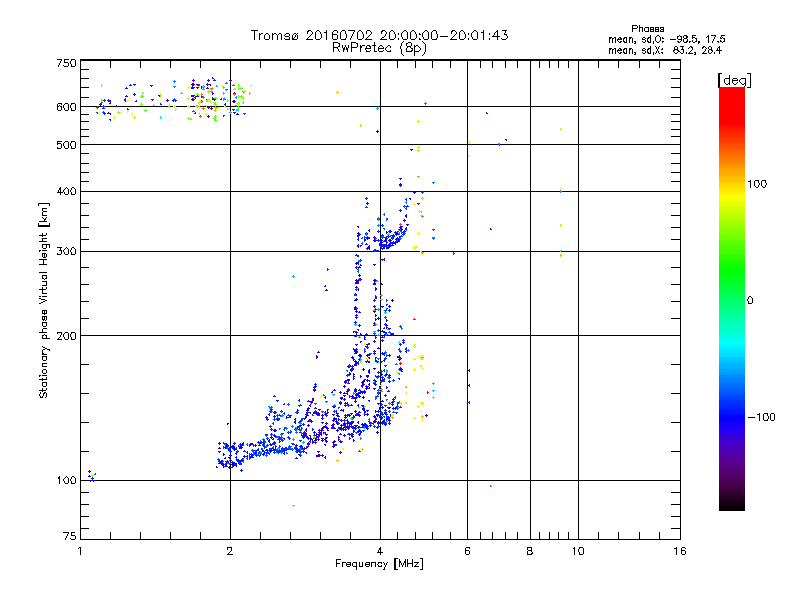Screen dimensions: 800x600
Task: Click the x-axis tick label "2"
Action: pyautogui.click(x=230, y=551)
